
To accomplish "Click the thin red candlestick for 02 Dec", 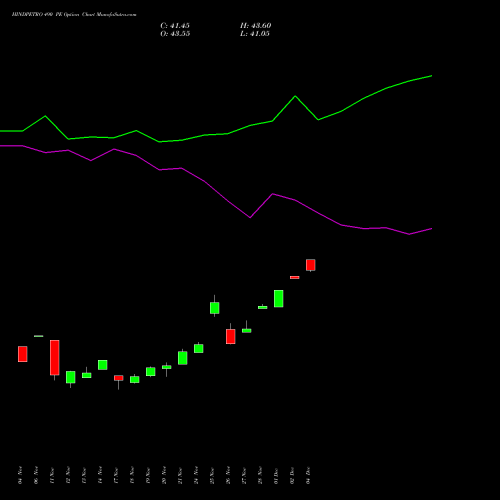I will coord(295,277).
